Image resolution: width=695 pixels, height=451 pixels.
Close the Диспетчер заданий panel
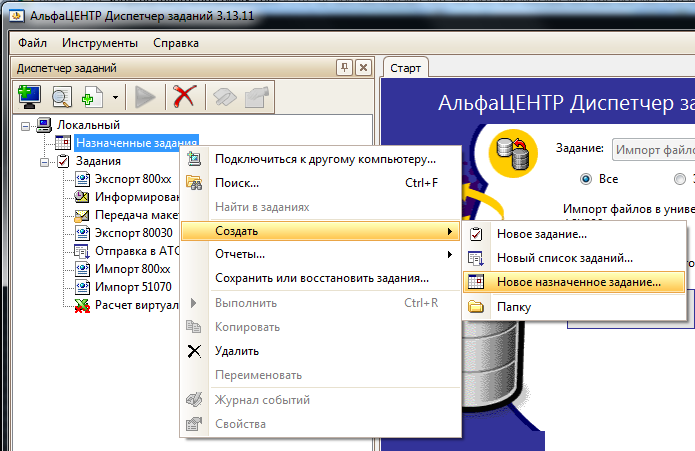tap(363, 68)
